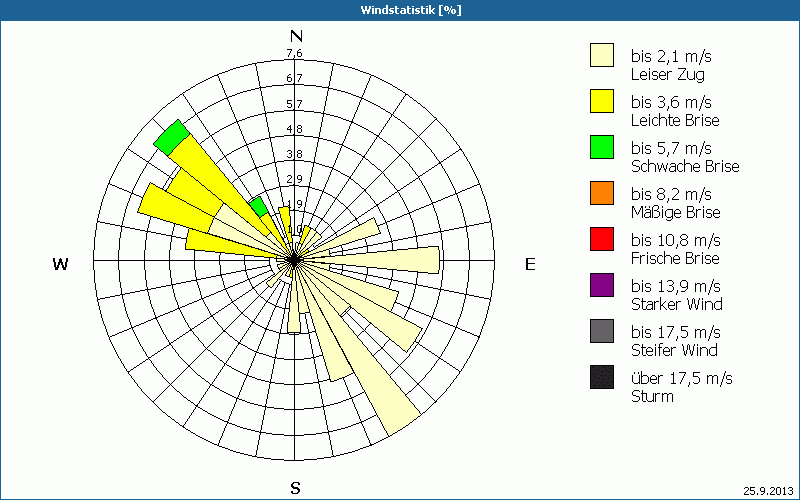Screen dimensions: 800x500
Task: Click the '7,6' ring scale label
Action: pyautogui.click(x=294, y=53)
